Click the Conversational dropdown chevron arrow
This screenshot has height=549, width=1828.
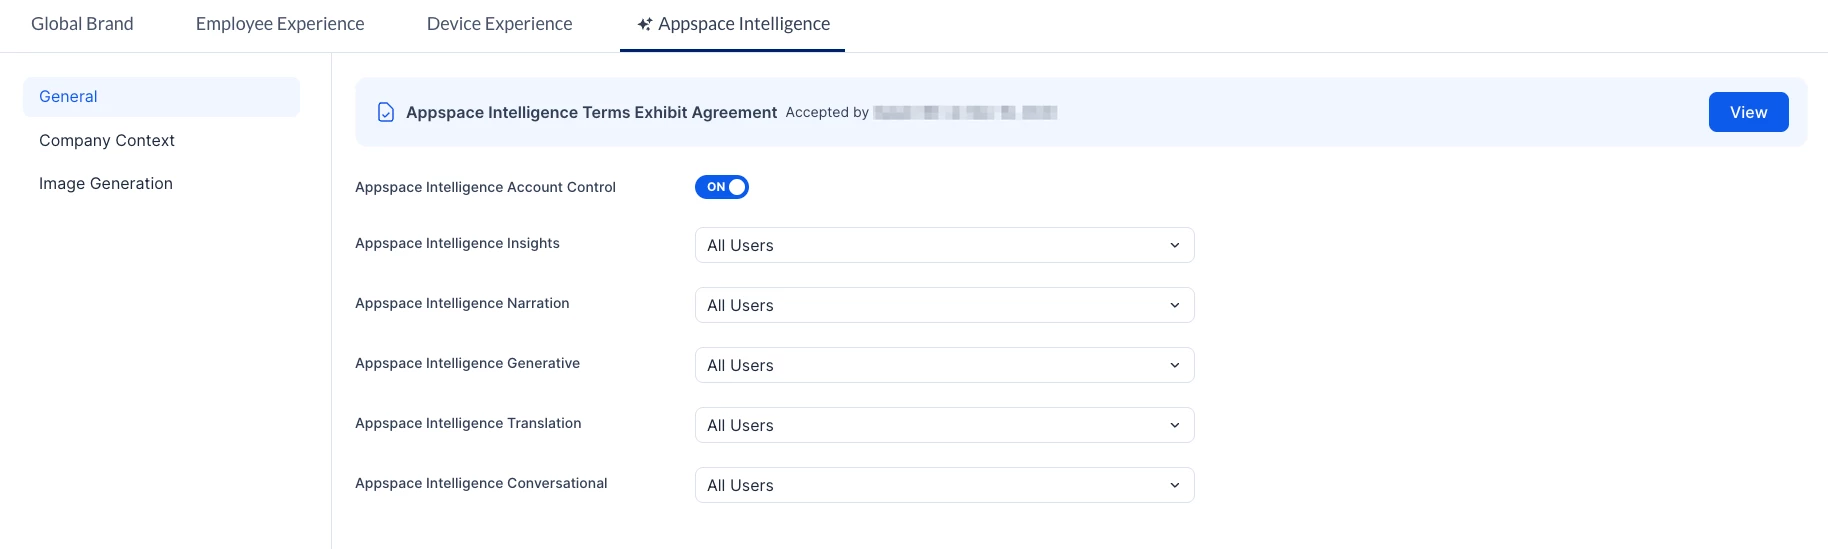click(x=1174, y=485)
